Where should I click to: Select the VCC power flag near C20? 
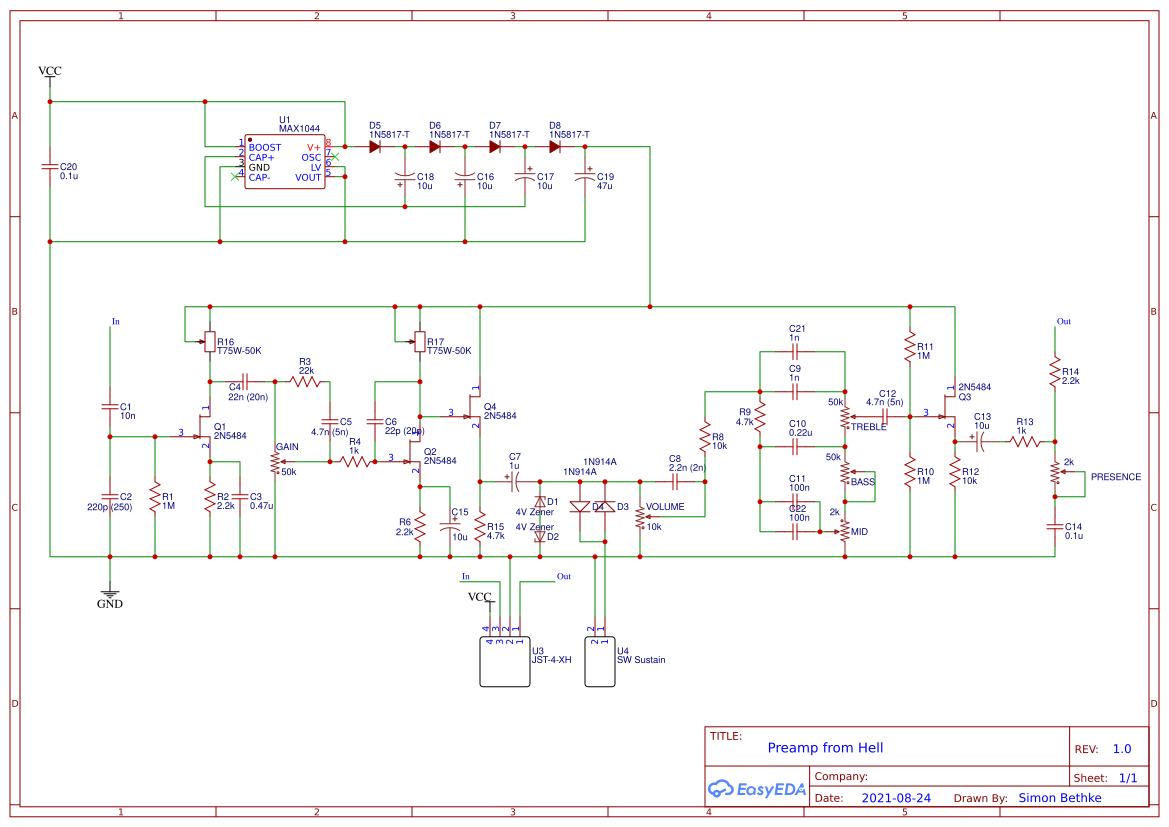(x=47, y=71)
